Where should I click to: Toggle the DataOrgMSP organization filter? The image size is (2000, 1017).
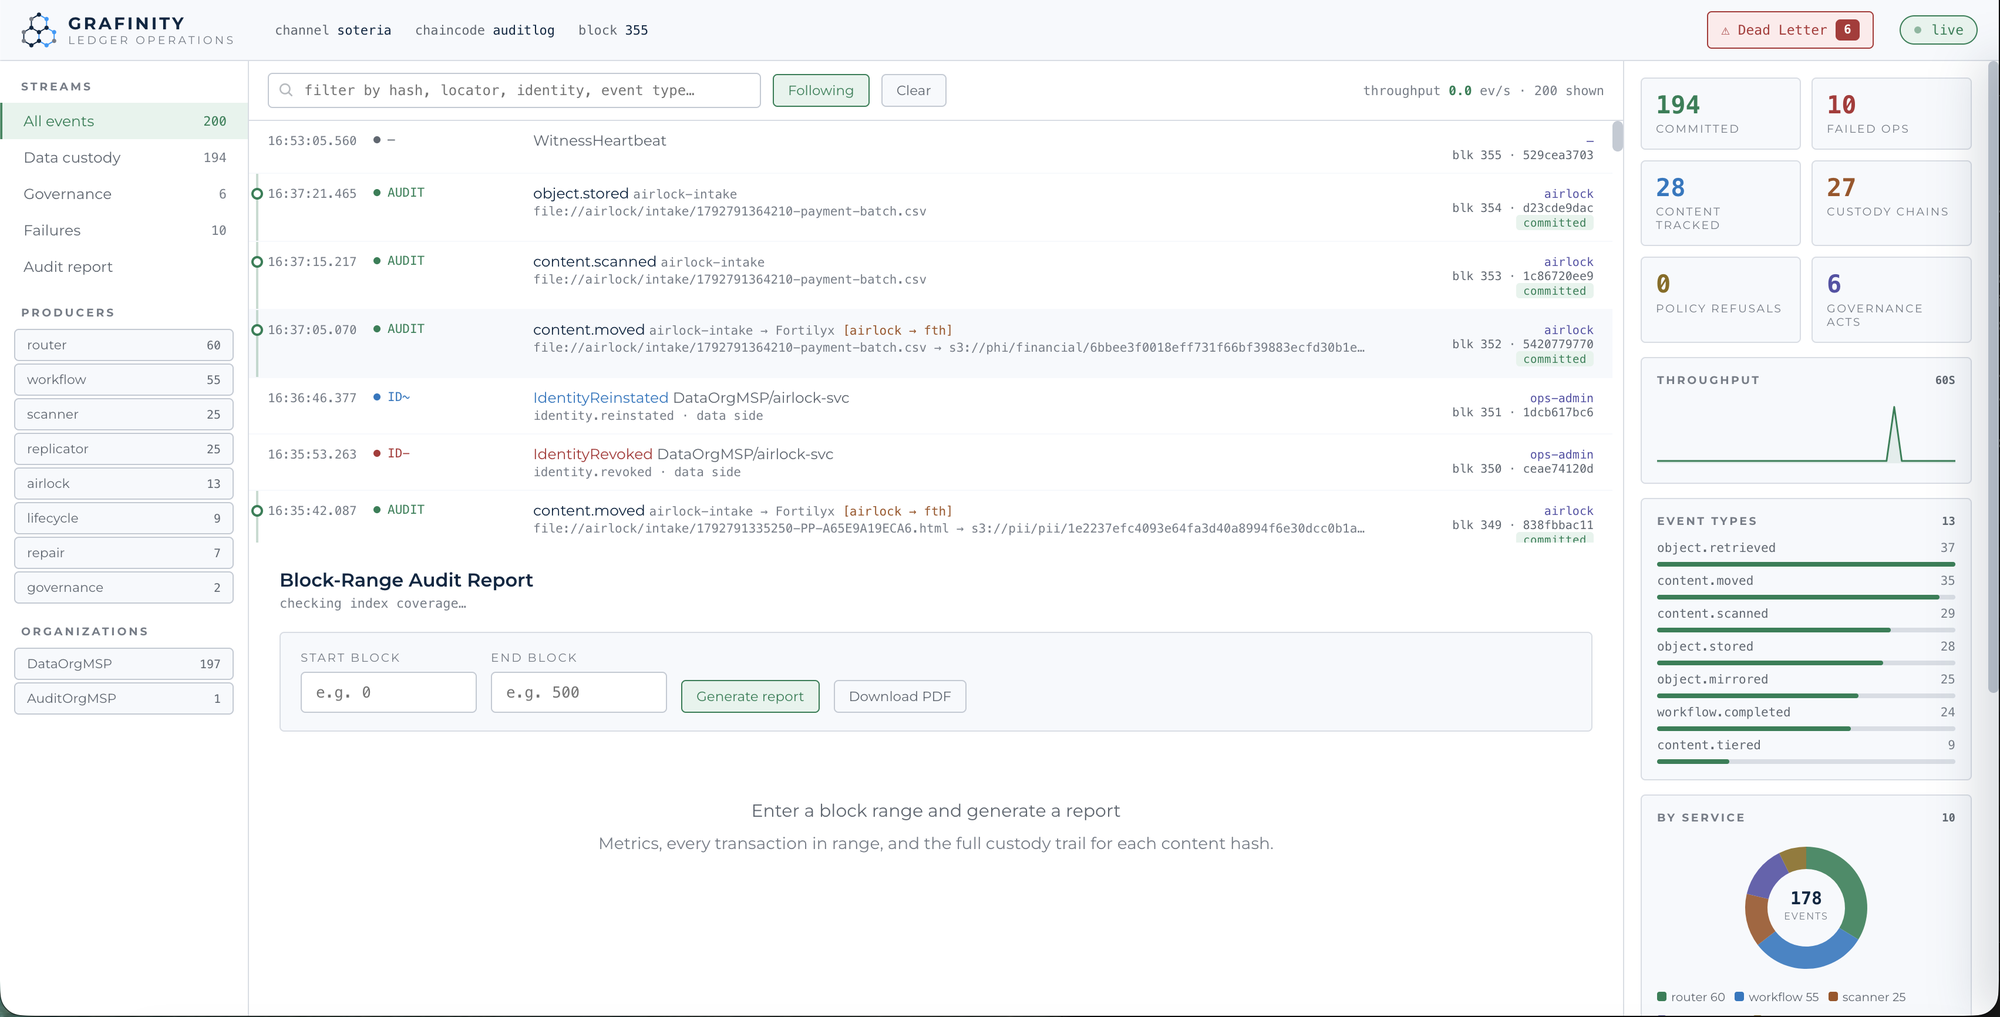124,664
